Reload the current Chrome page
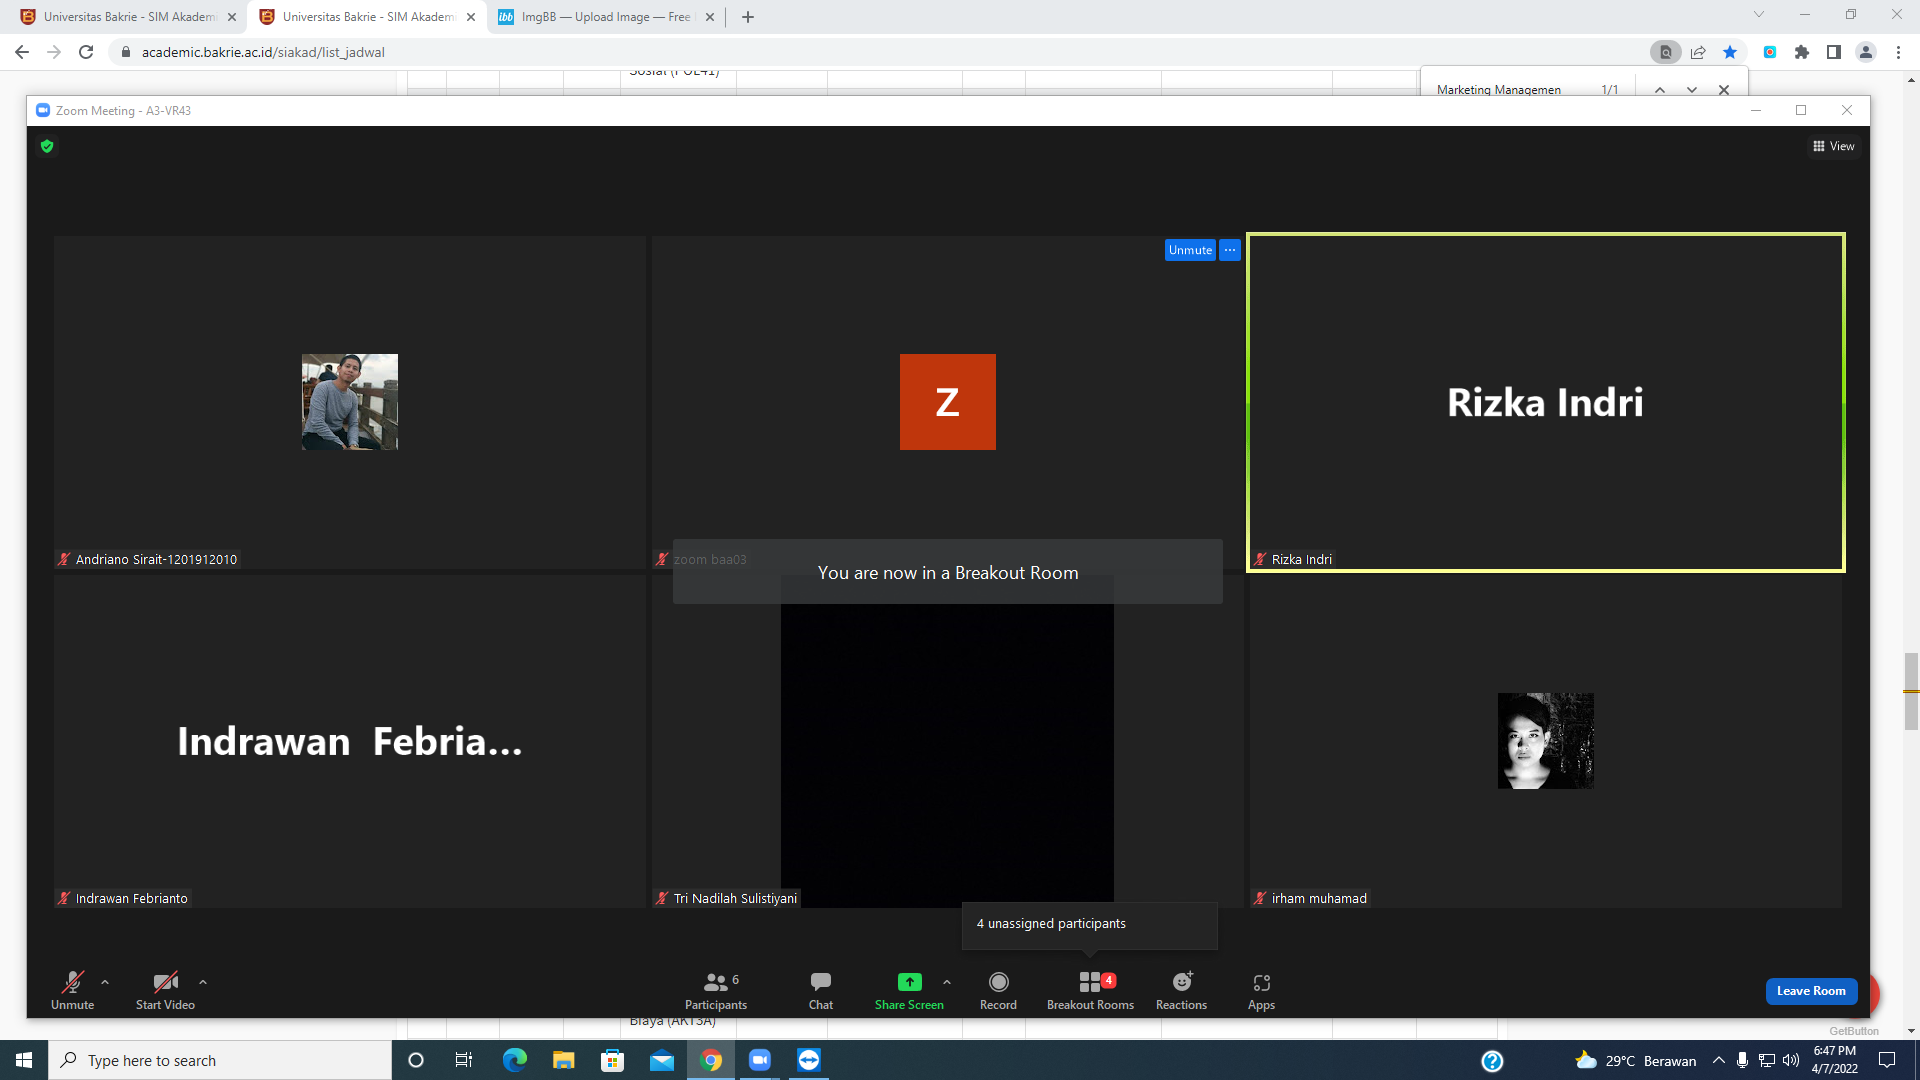1920x1080 pixels. tap(86, 52)
